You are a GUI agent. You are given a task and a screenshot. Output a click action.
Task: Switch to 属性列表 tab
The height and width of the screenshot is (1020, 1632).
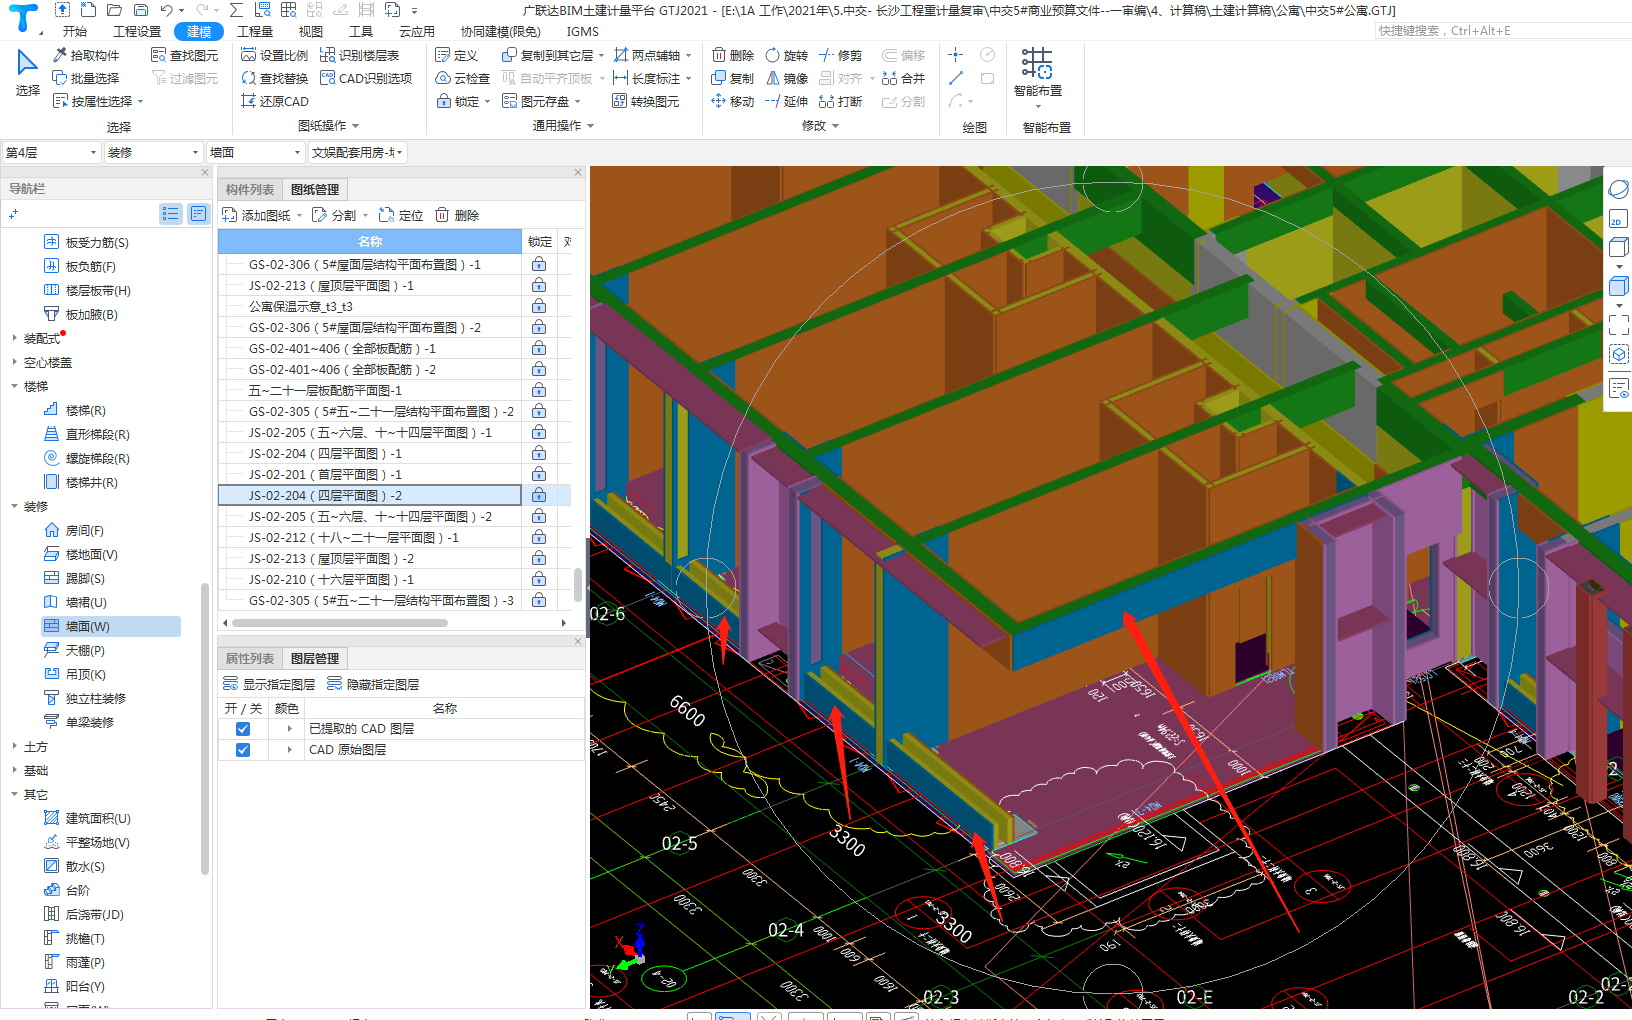tap(249, 658)
